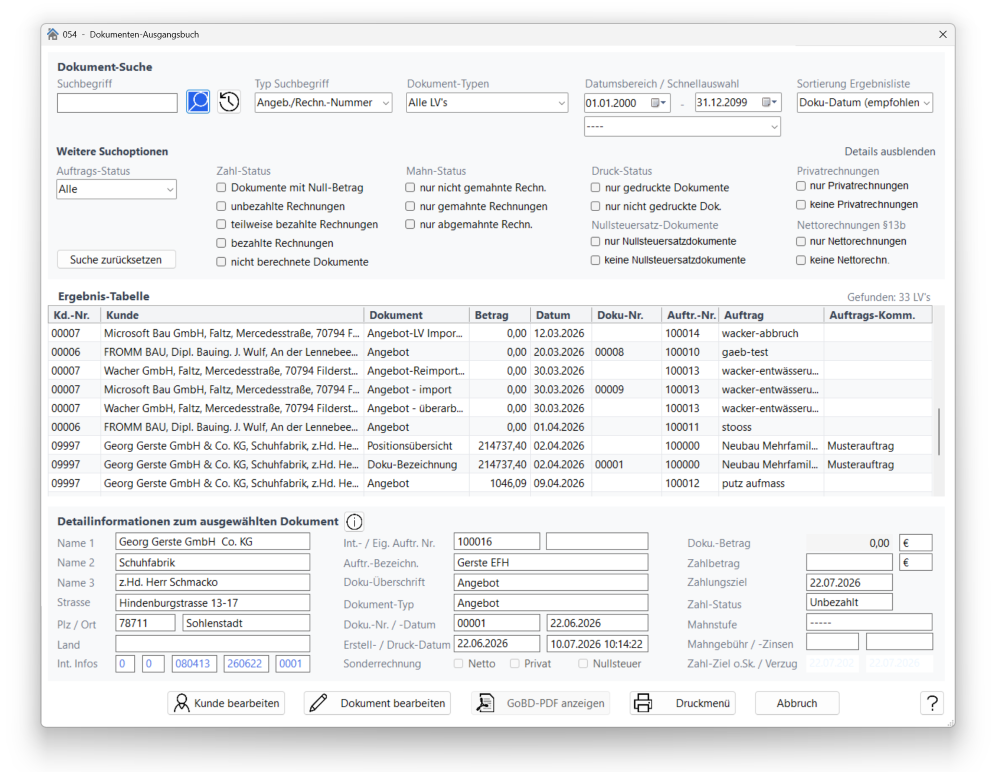Sort results by Datum column header
This screenshot has height=772, width=1000.
point(561,315)
